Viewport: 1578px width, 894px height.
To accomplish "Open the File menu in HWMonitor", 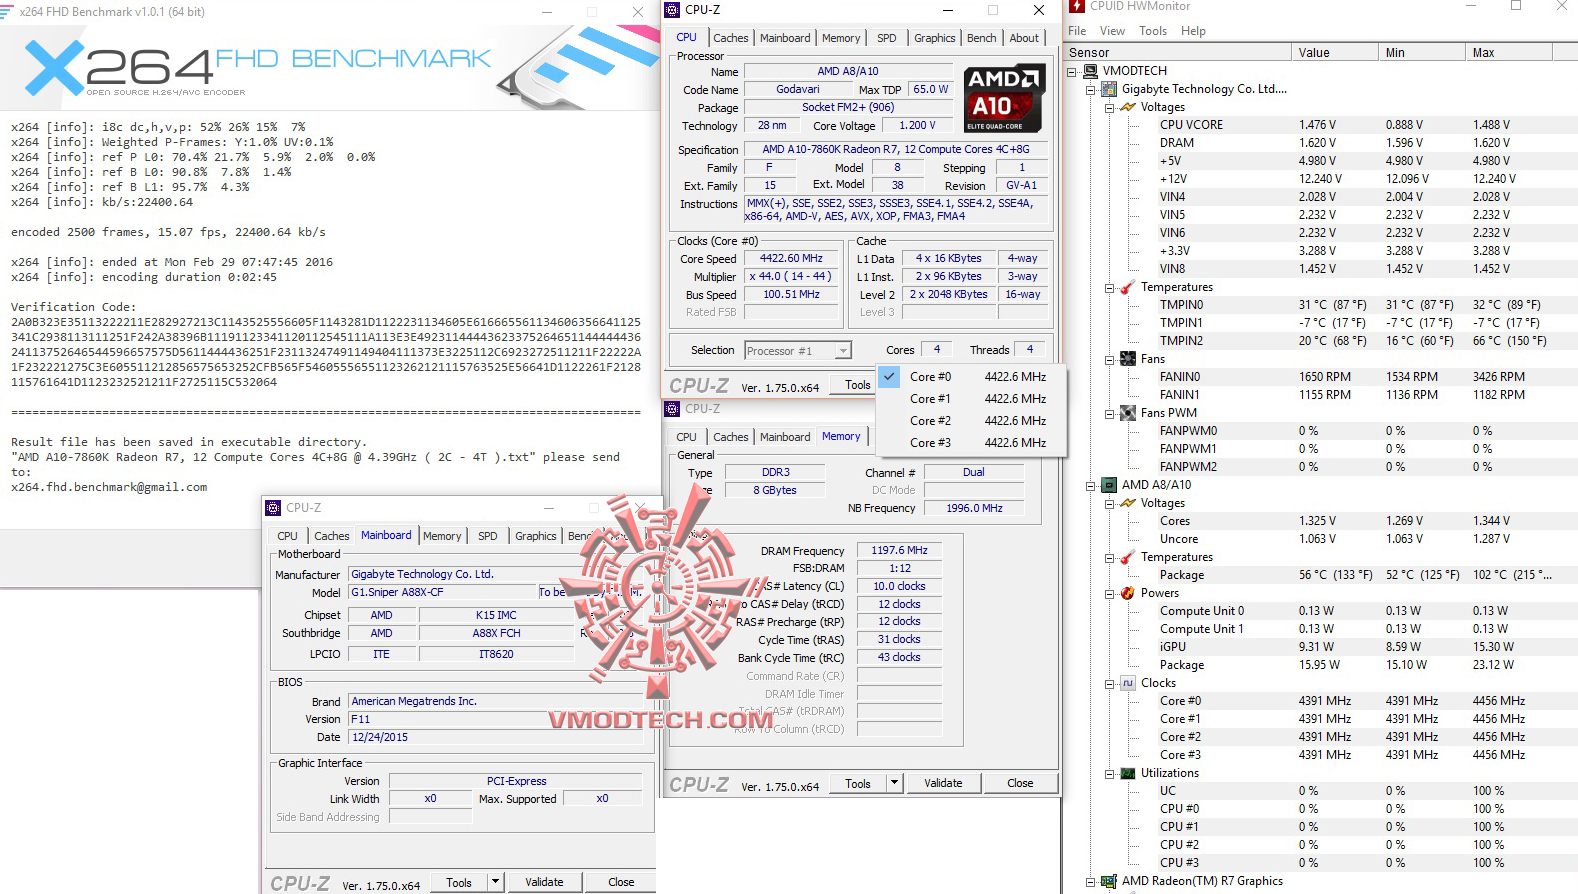I will click(x=1077, y=31).
